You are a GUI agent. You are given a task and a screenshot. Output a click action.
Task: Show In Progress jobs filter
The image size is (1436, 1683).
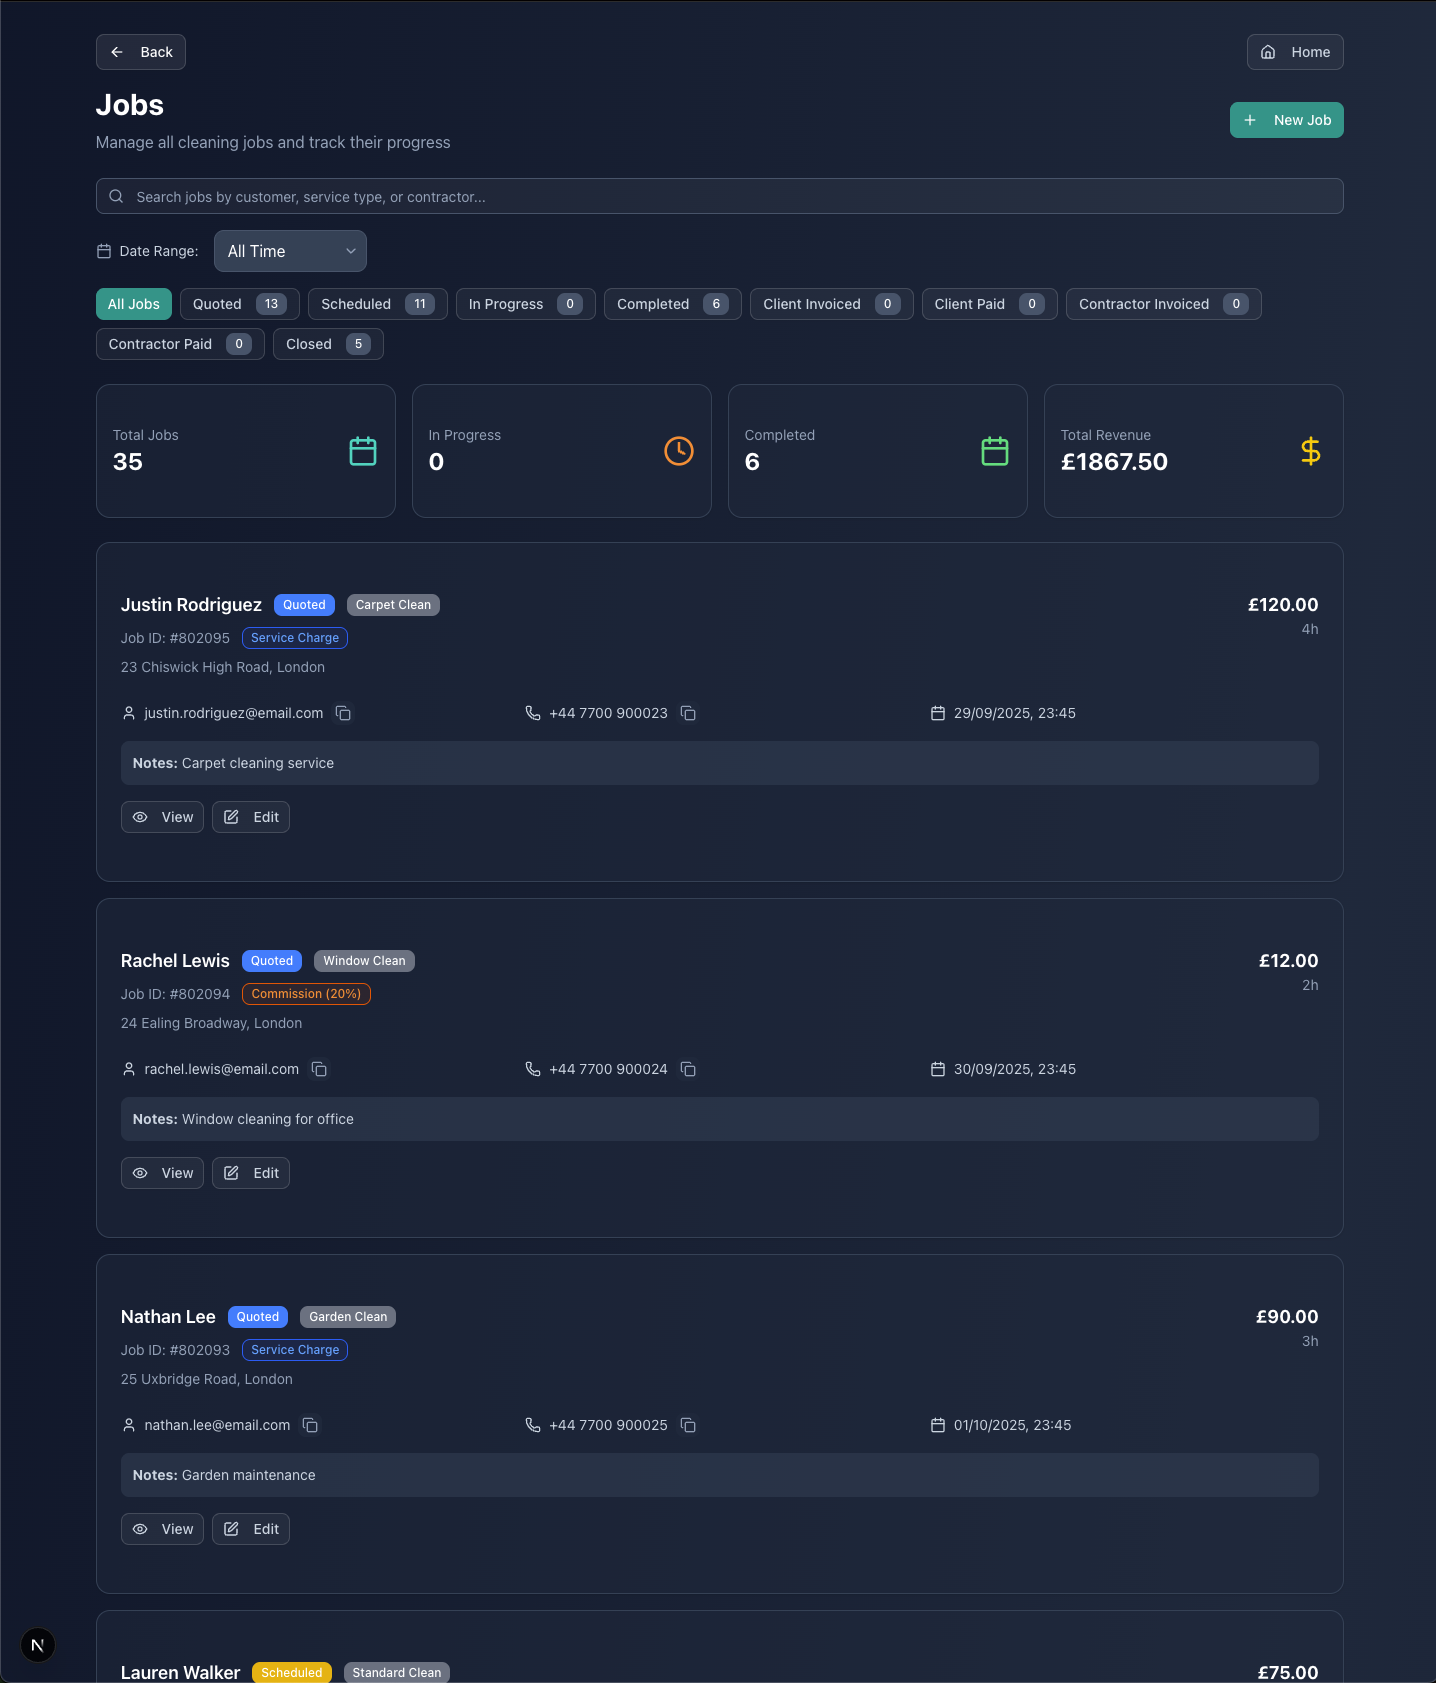526,304
